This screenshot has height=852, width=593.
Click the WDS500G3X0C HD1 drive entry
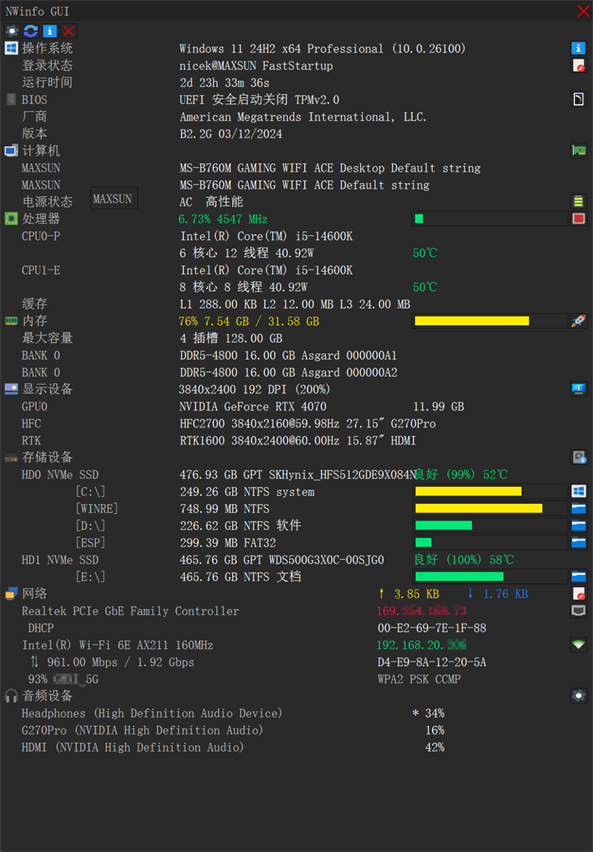[x=282, y=560]
